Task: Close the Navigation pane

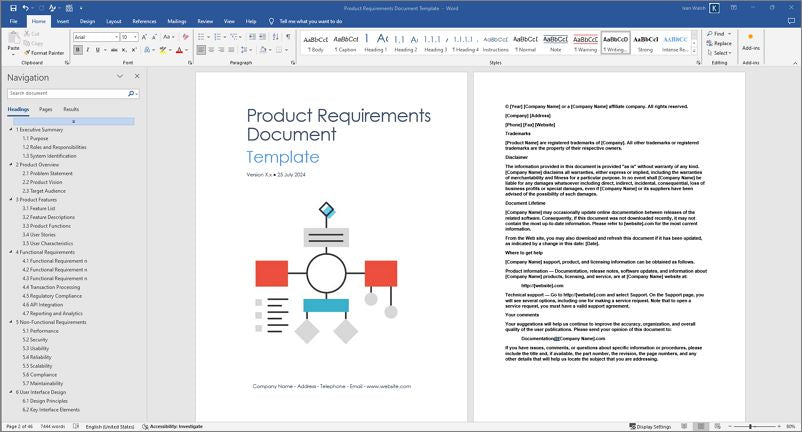Action: point(137,76)
